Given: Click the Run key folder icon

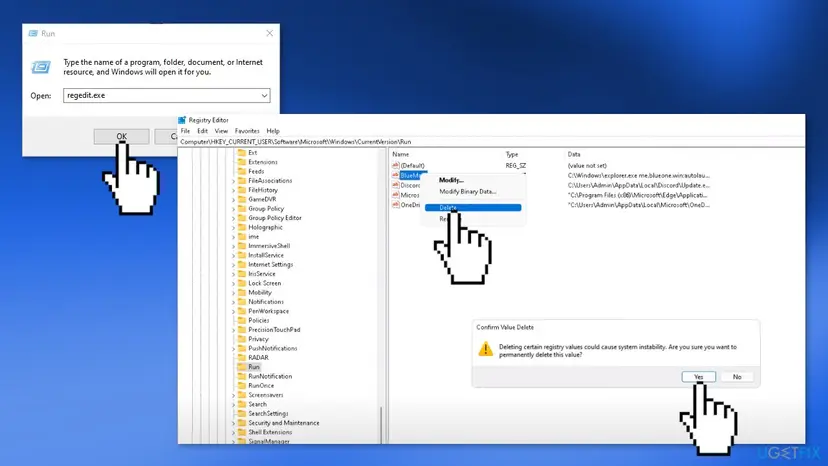Looking at the screenshot, I should (242, 367).
